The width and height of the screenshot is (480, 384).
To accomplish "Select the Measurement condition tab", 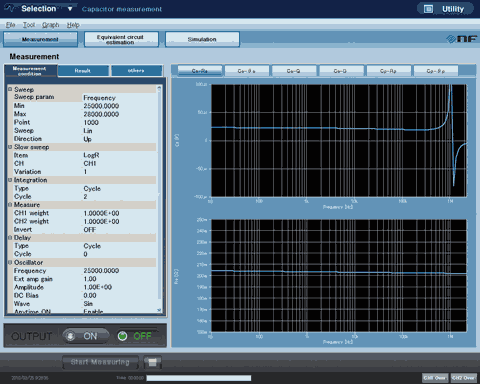I will tap(30, 71).
